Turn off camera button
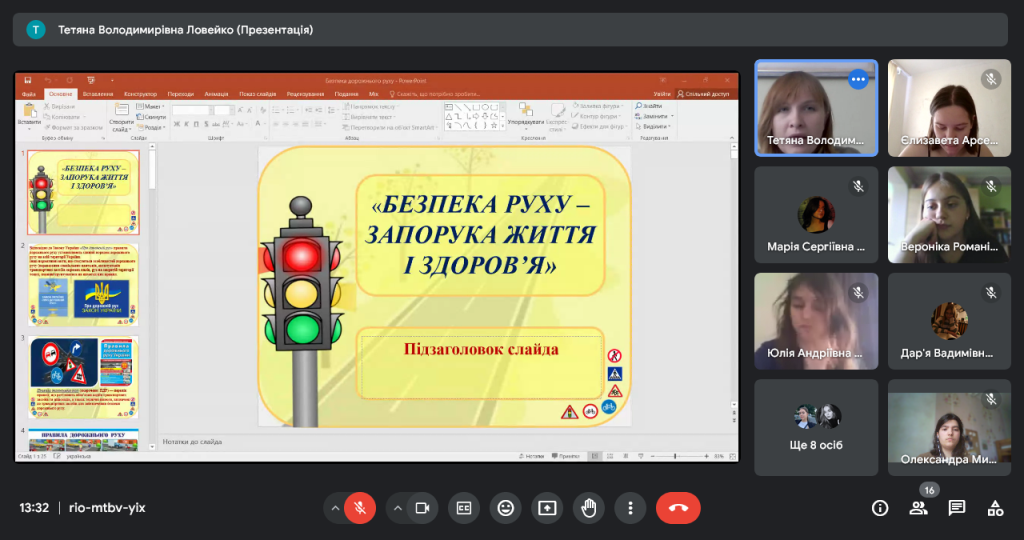The image size is (1024, 540). tap(422, 508)
